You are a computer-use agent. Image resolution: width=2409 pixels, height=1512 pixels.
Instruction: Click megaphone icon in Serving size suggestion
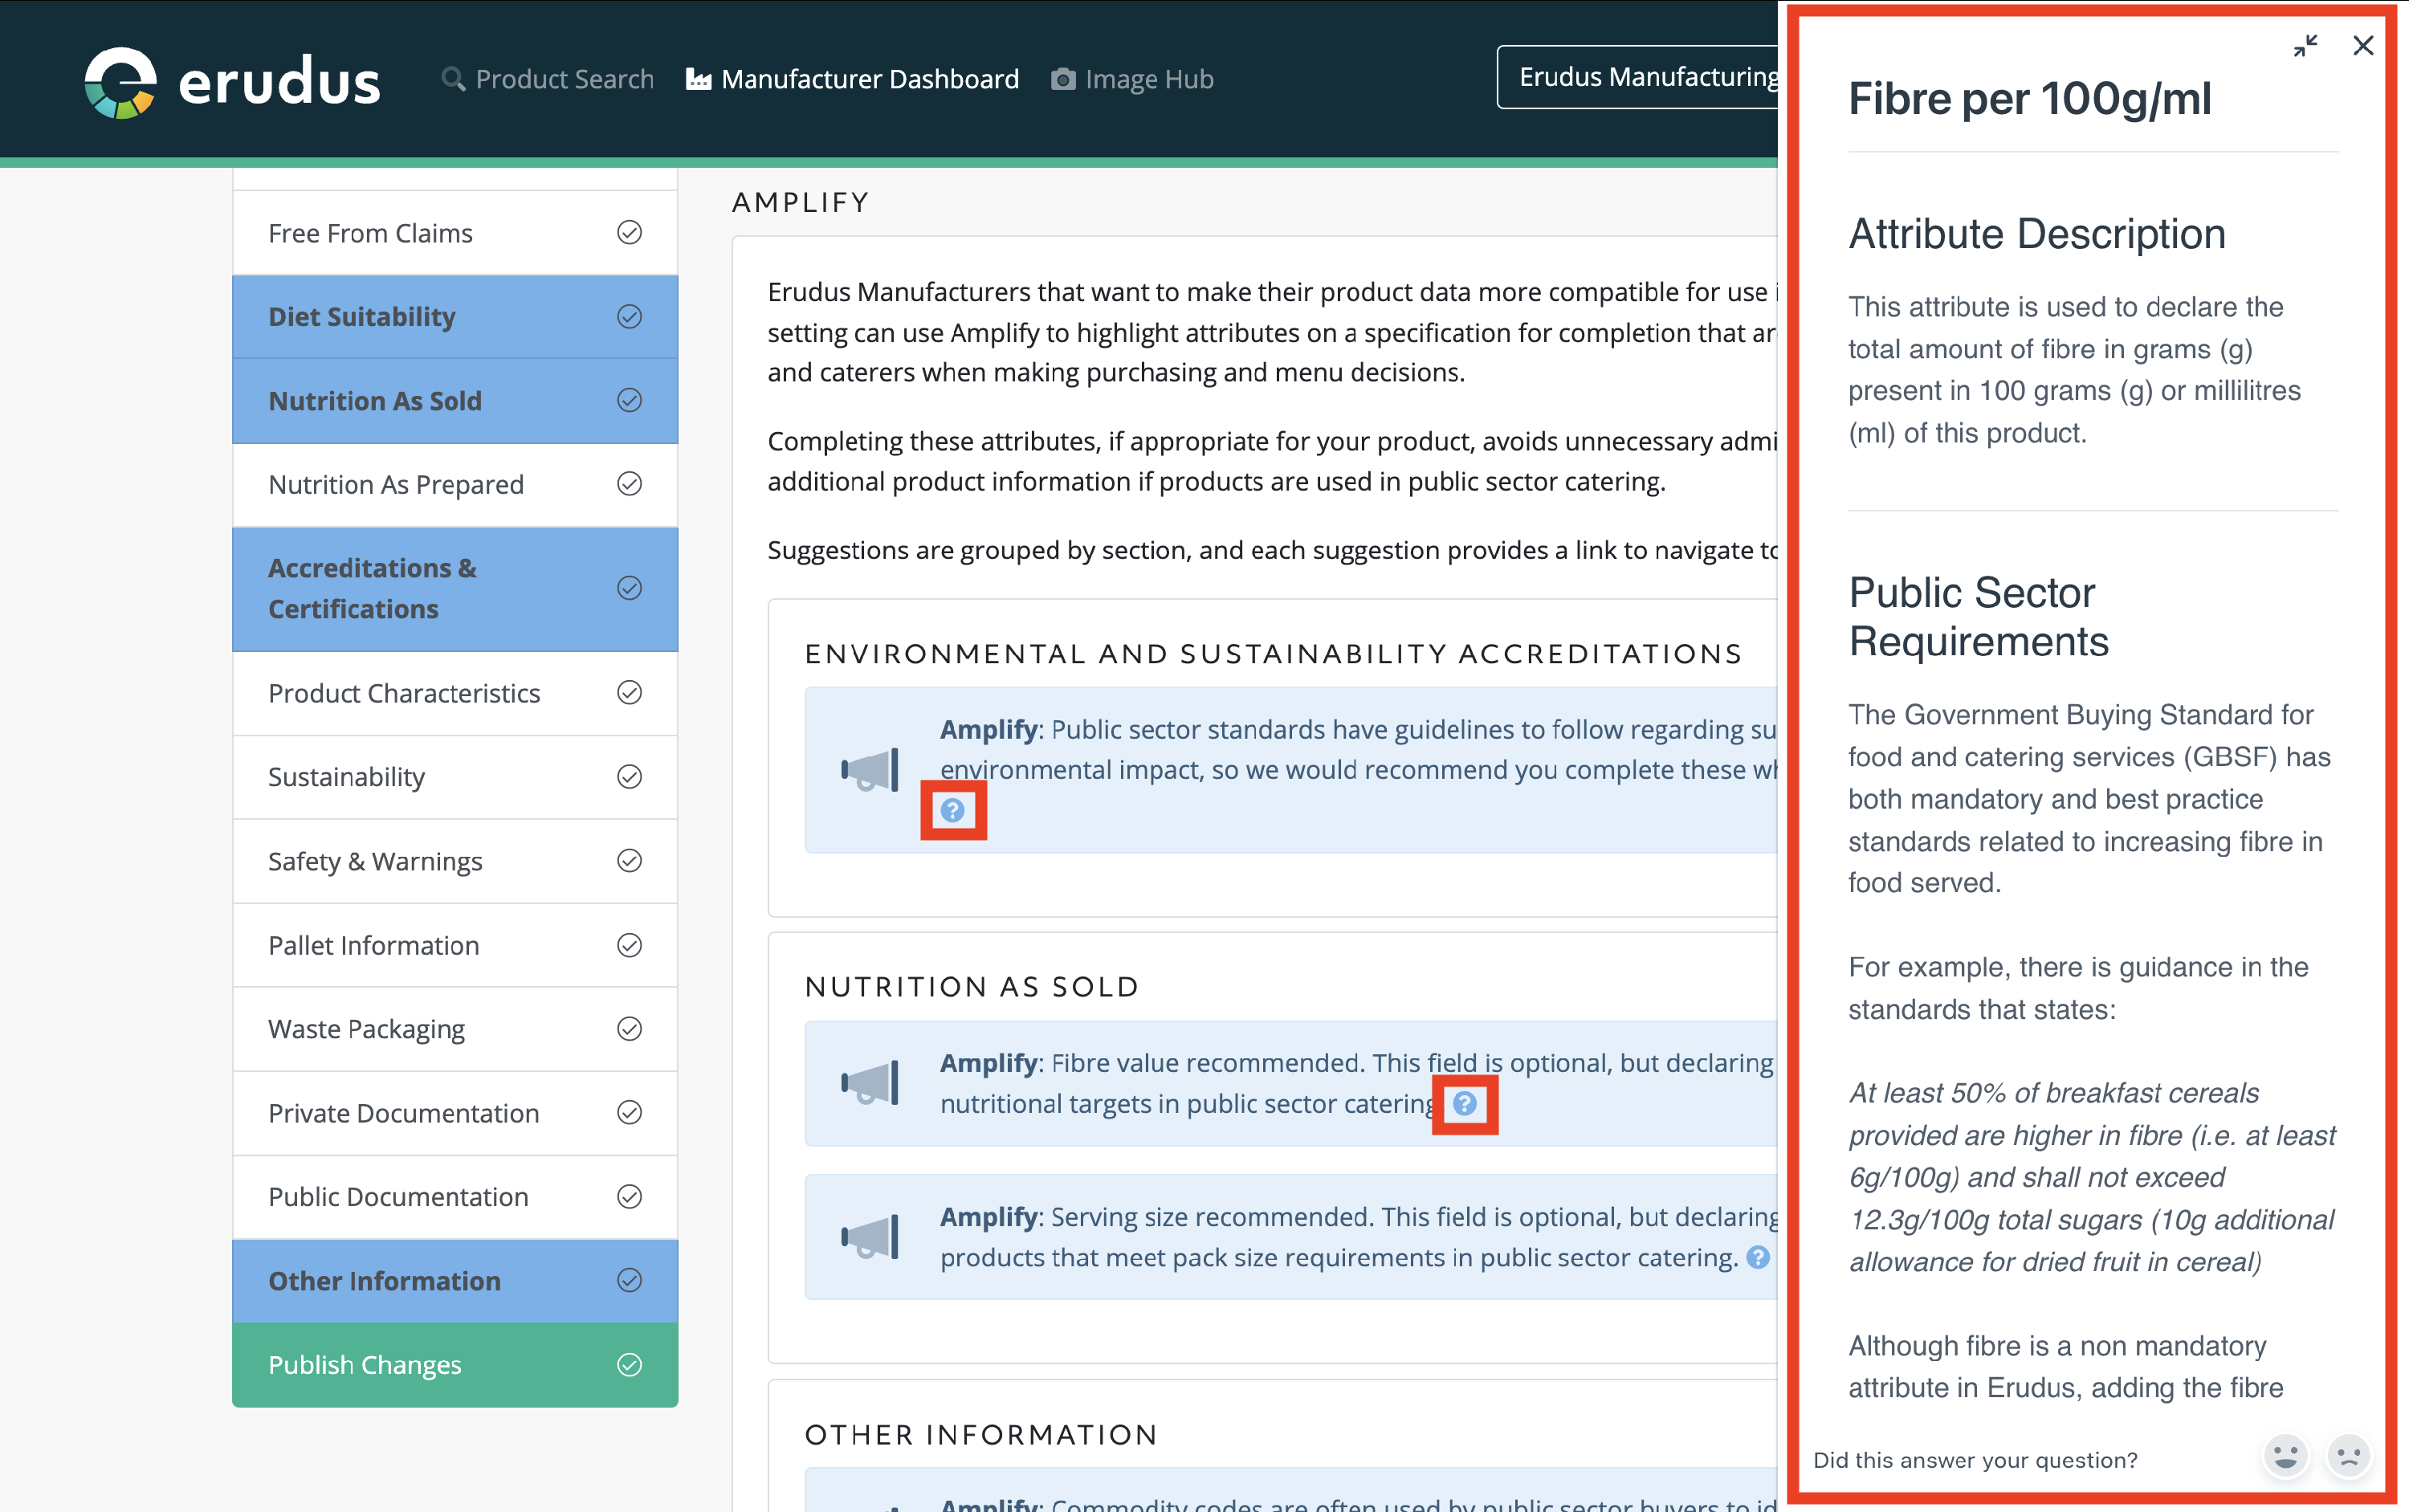click(870, 1237)
